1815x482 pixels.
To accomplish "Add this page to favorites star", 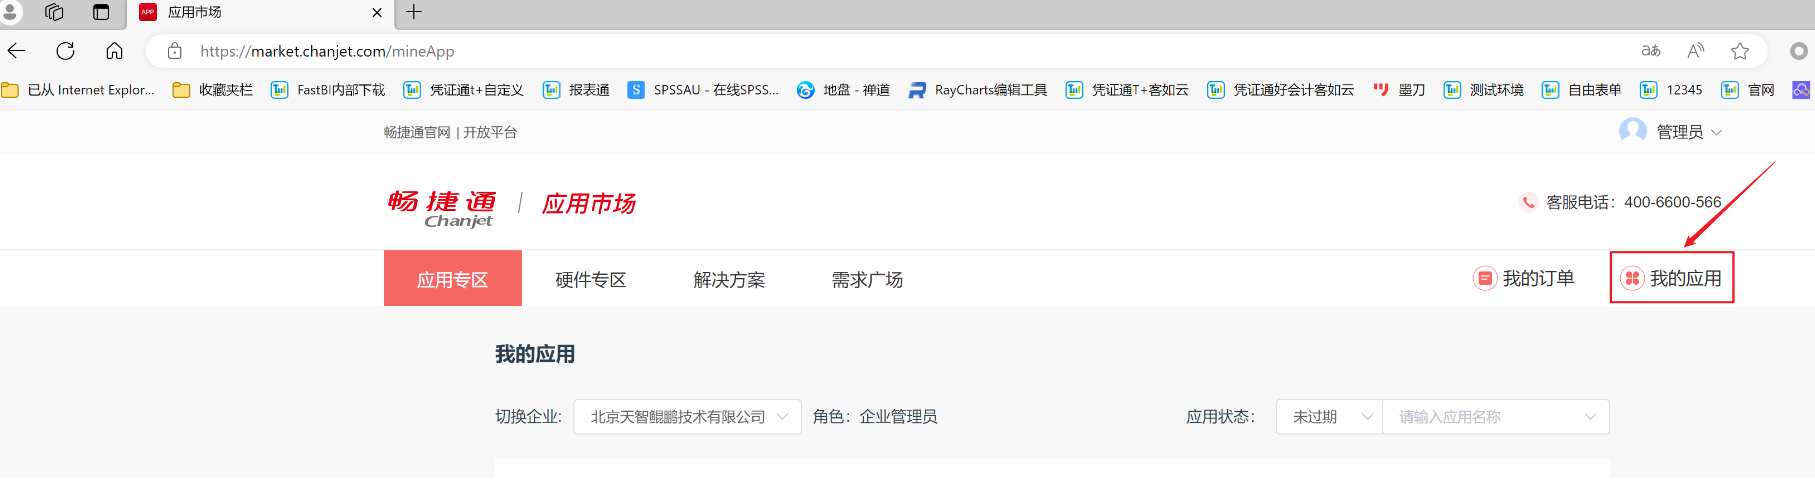I will [1740, 51].
